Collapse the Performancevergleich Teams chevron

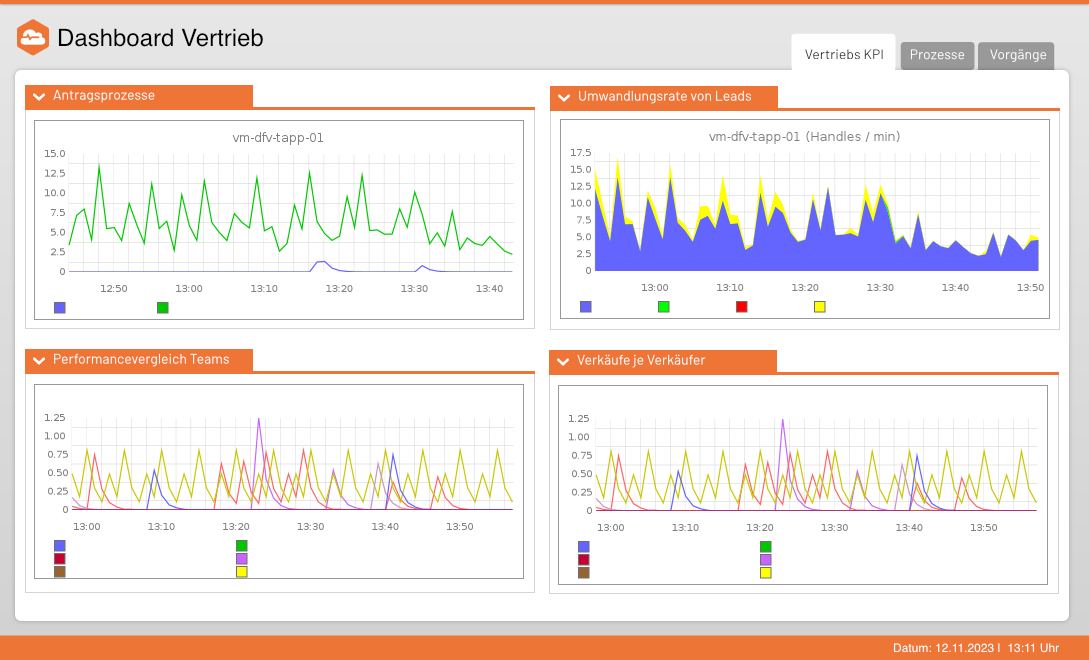[x=39, y=361]
